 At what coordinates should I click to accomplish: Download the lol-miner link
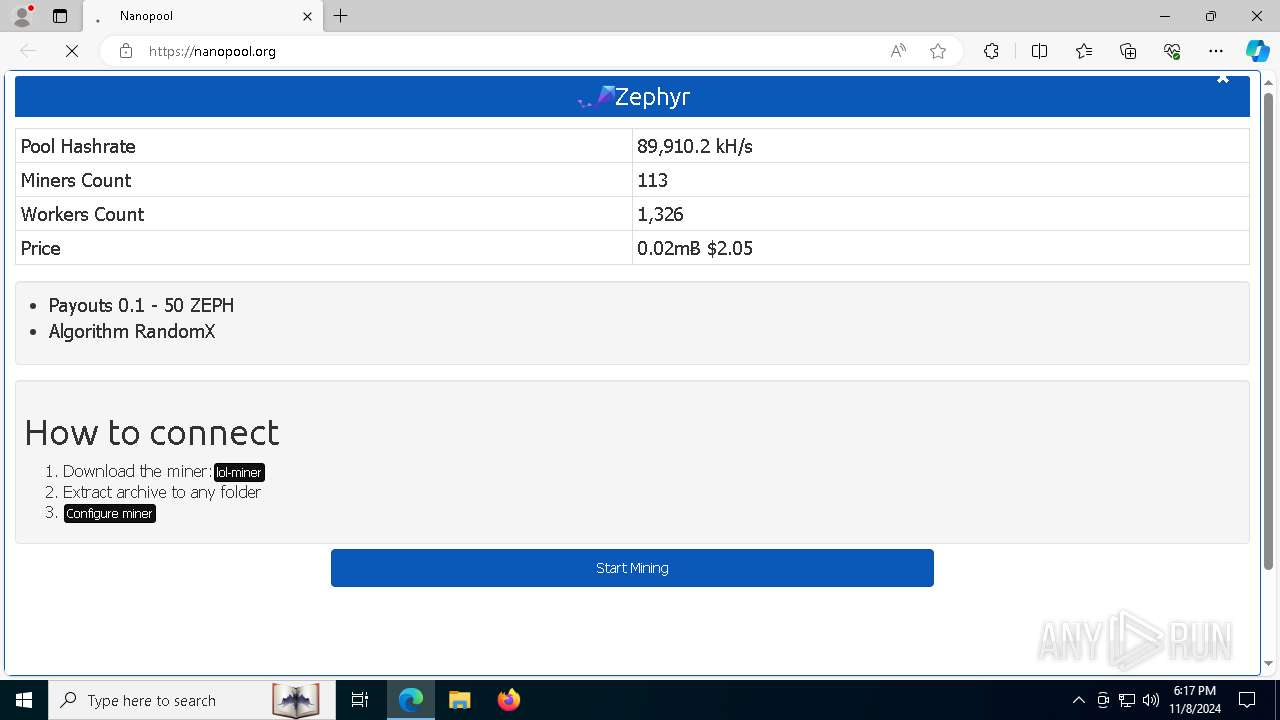[x=239, y=472]
